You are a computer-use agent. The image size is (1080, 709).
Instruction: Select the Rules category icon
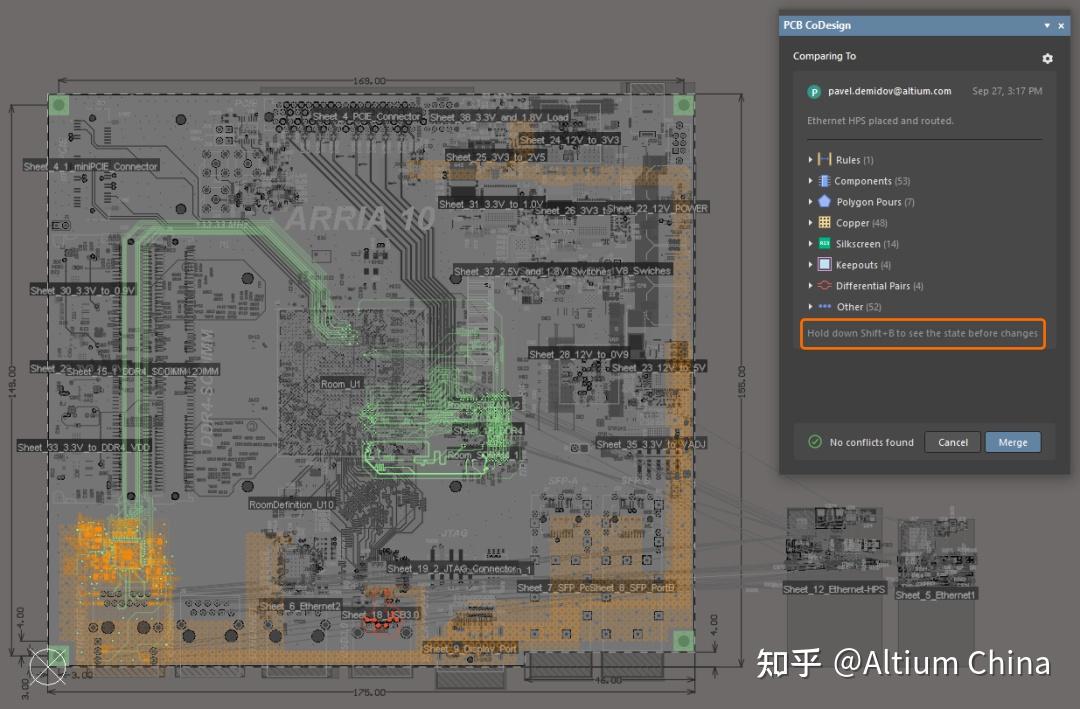pos(823,159)
